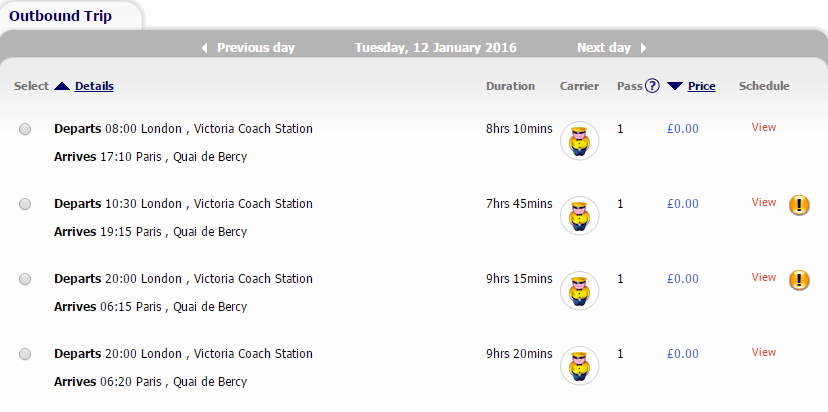Screen dimensions: 828x412
Task: Click warning icon on 9hrs 15mins trip
Action: (799, 280)
